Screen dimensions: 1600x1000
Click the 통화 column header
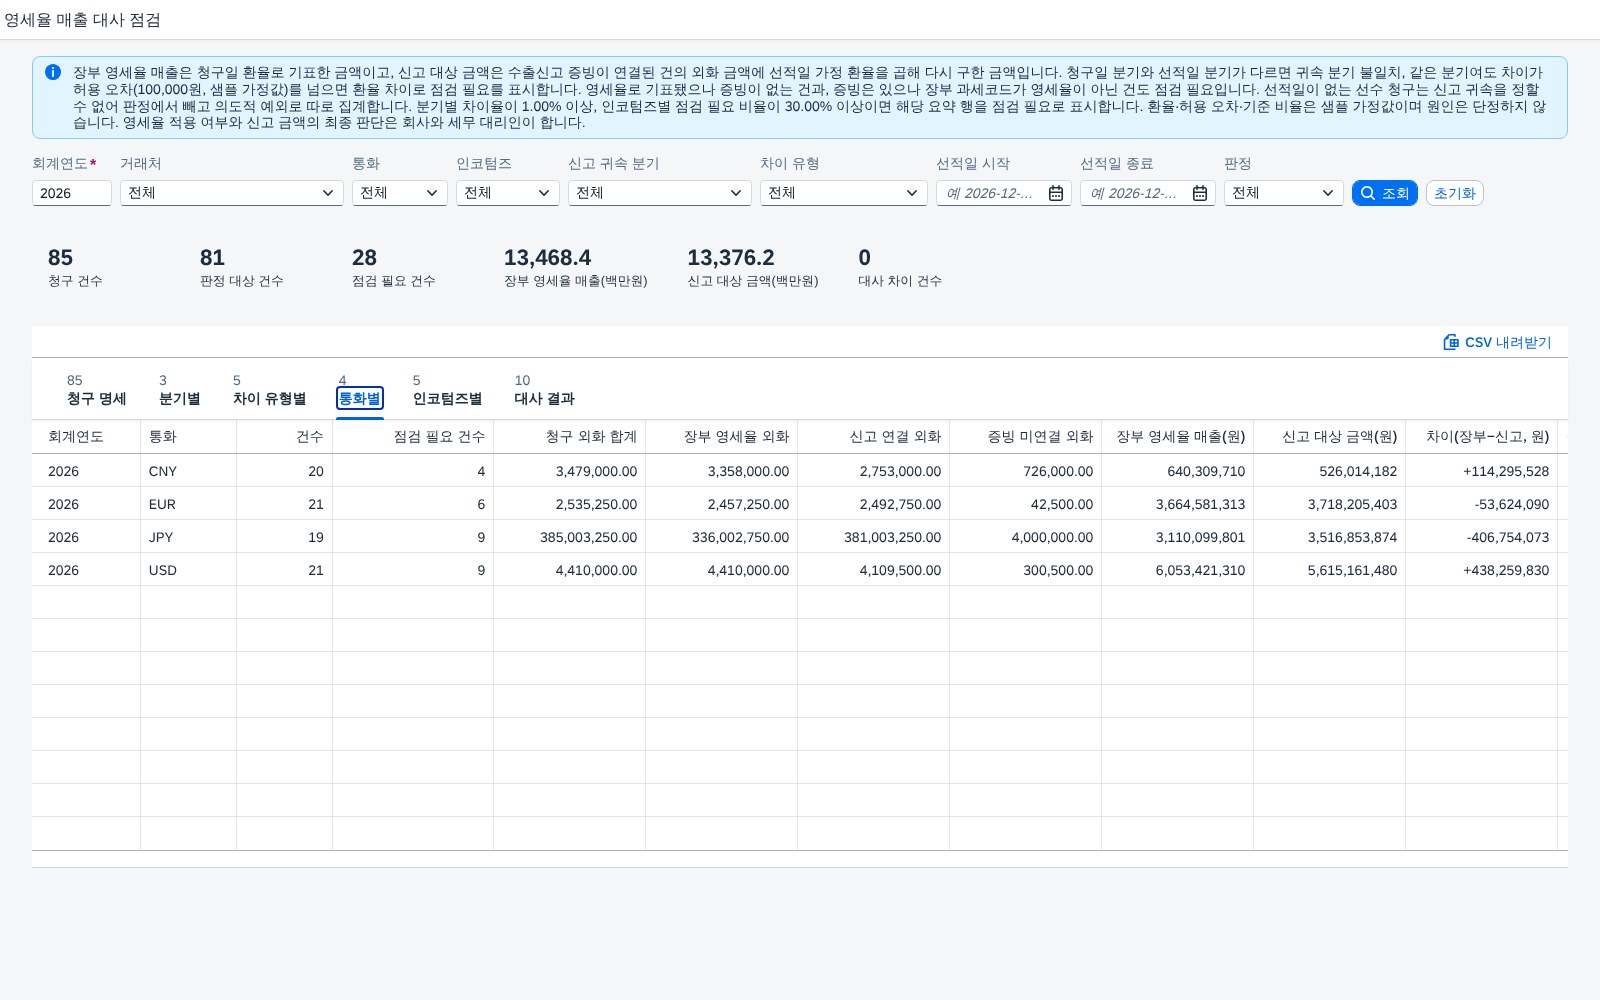coord(188,437)
